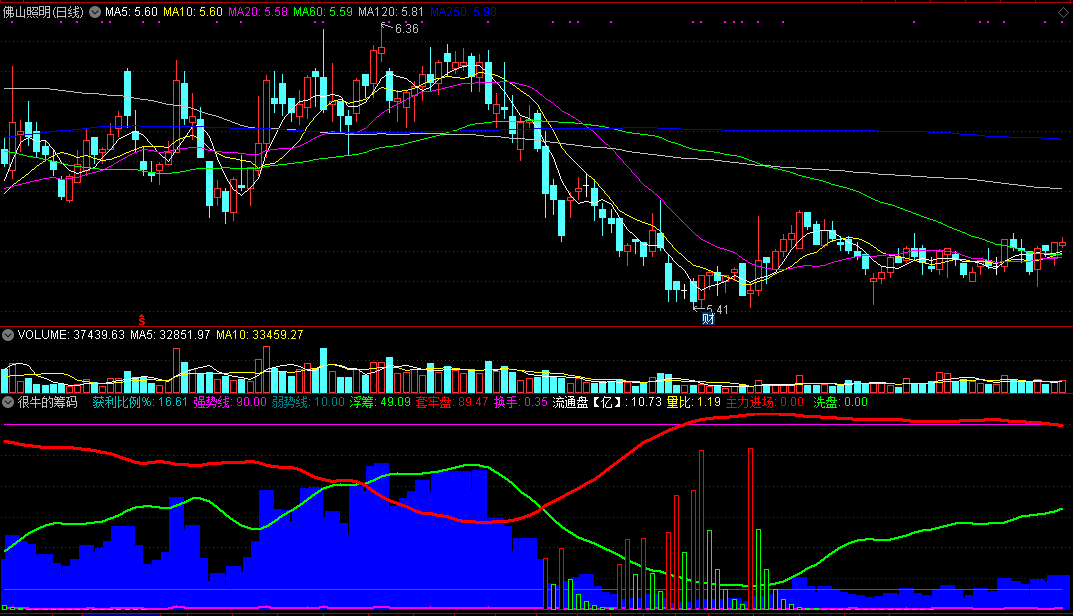Click the 主力进场: 0.00 value
The image size is (1073, 616).
pos(764,402)
